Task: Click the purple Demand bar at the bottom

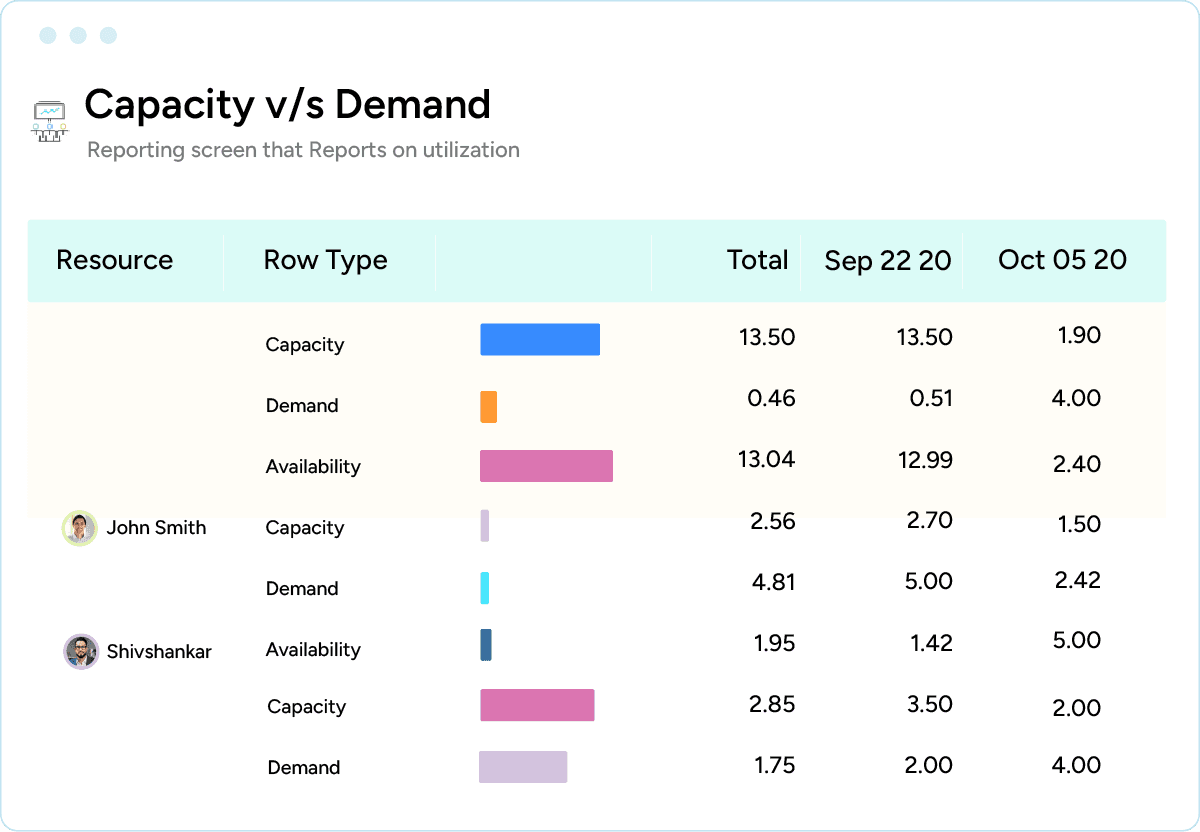Action: coord(523,766)
